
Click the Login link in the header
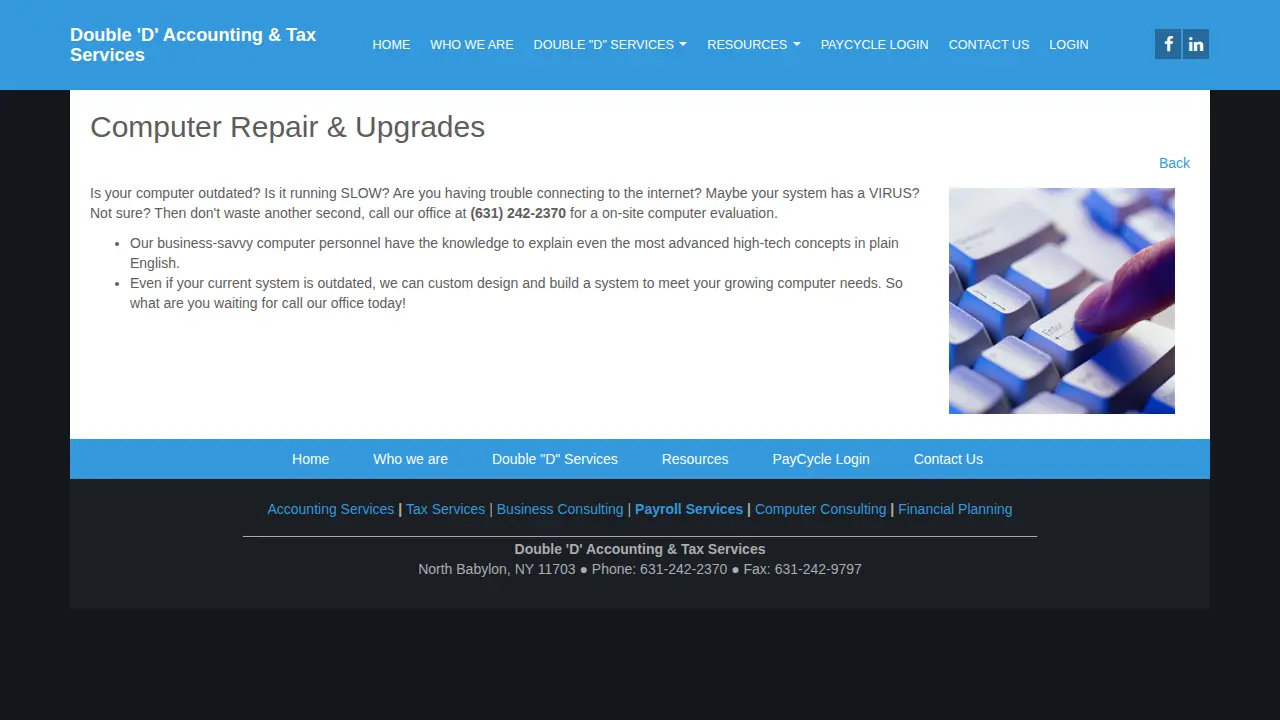click(1069, 45)
